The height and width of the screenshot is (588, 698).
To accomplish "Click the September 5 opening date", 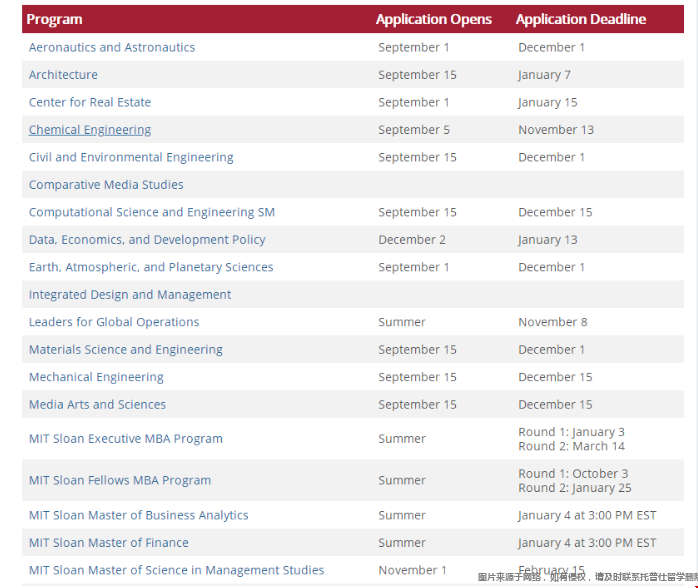I will coord(414,130).
